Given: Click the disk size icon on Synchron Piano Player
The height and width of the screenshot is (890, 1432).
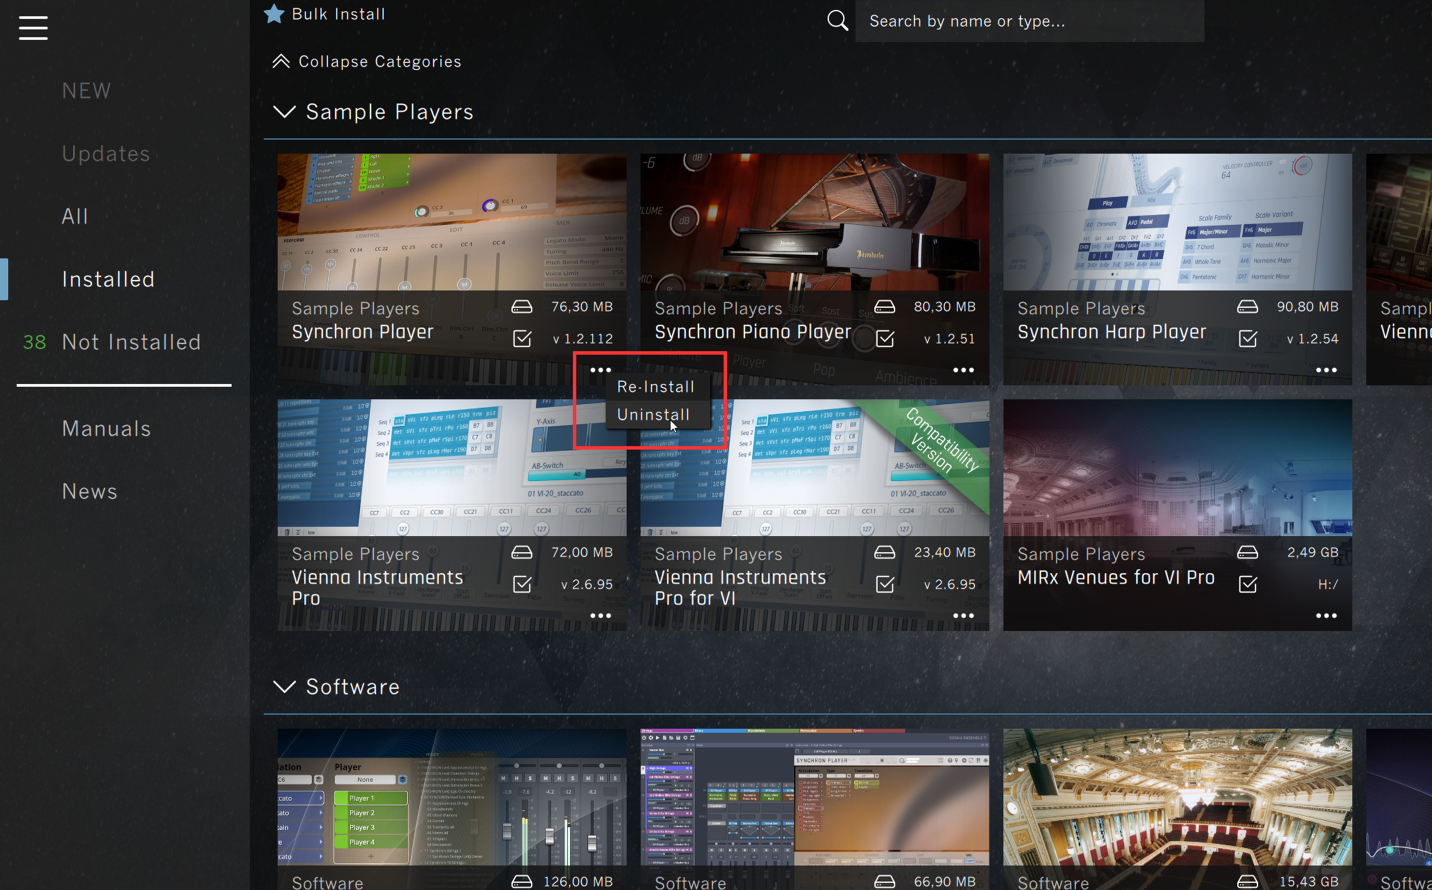Looking at the screenshot, I should click(885, 307).
